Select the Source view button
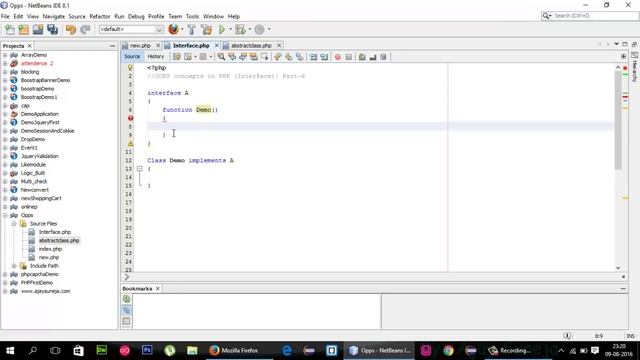 pos(132,57)
